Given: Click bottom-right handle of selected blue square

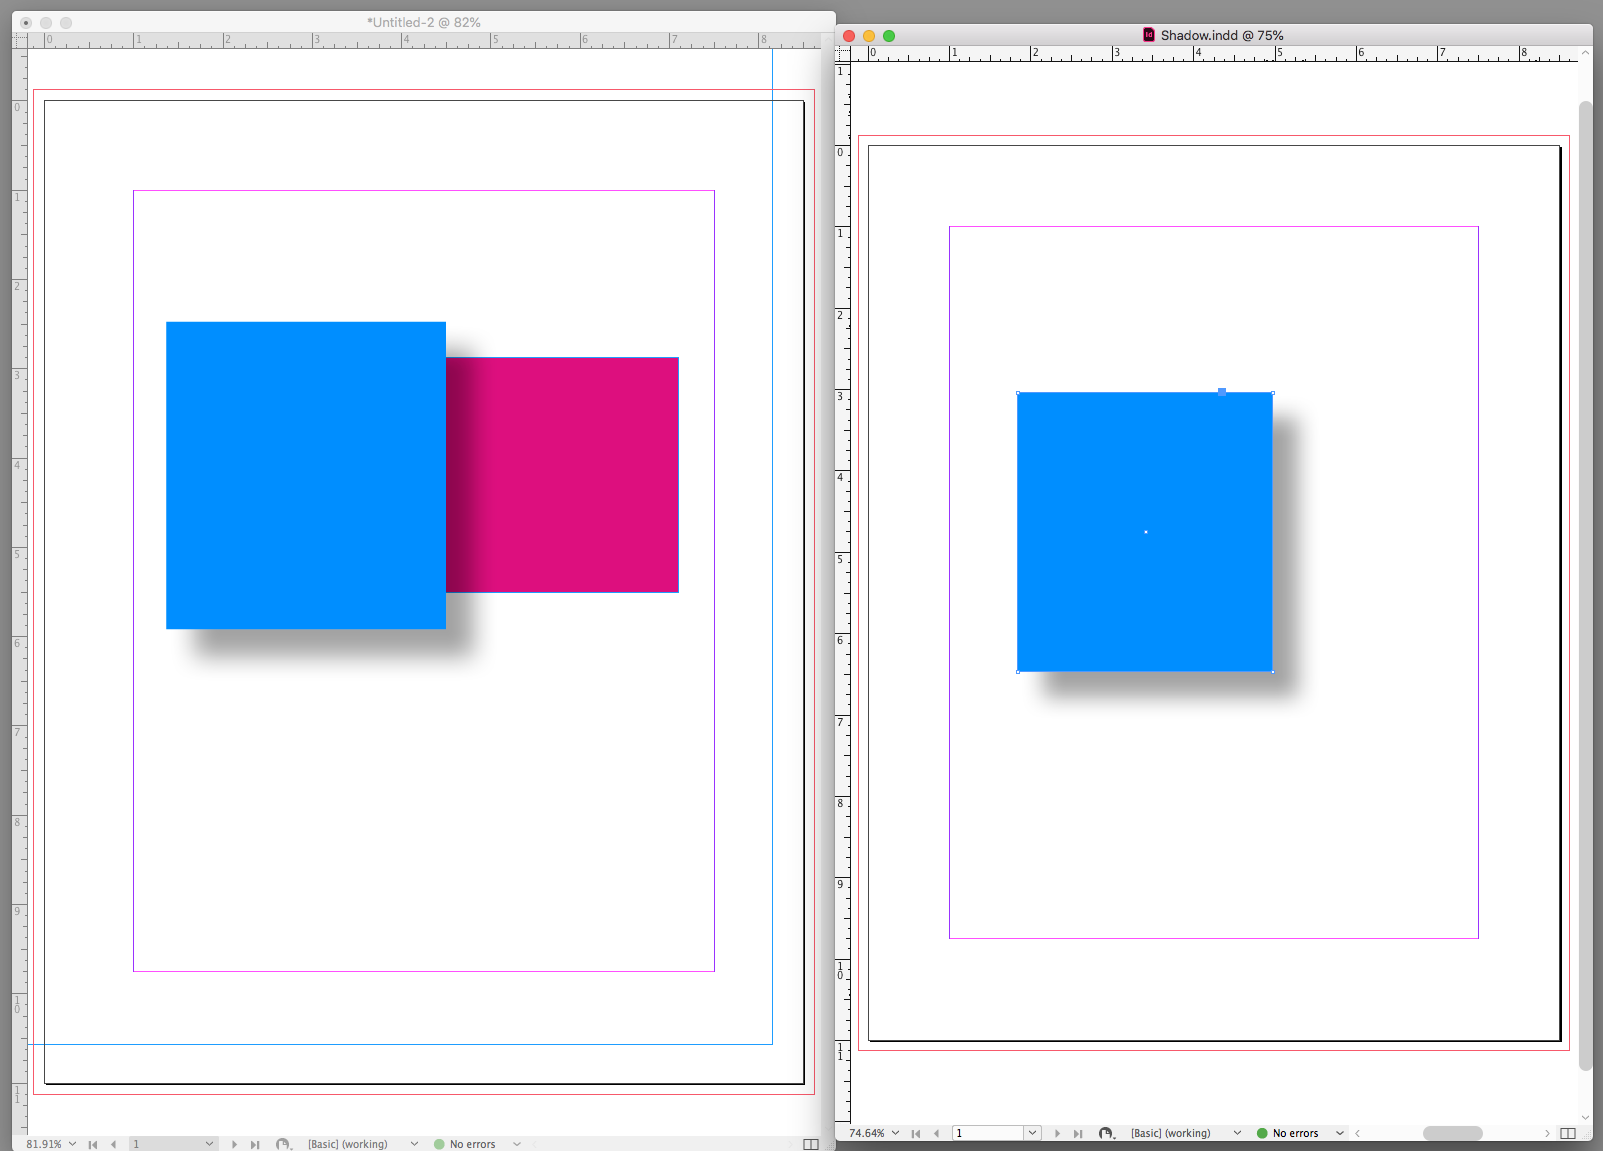Looking at the screenshot, I should tap(1273, 671).
